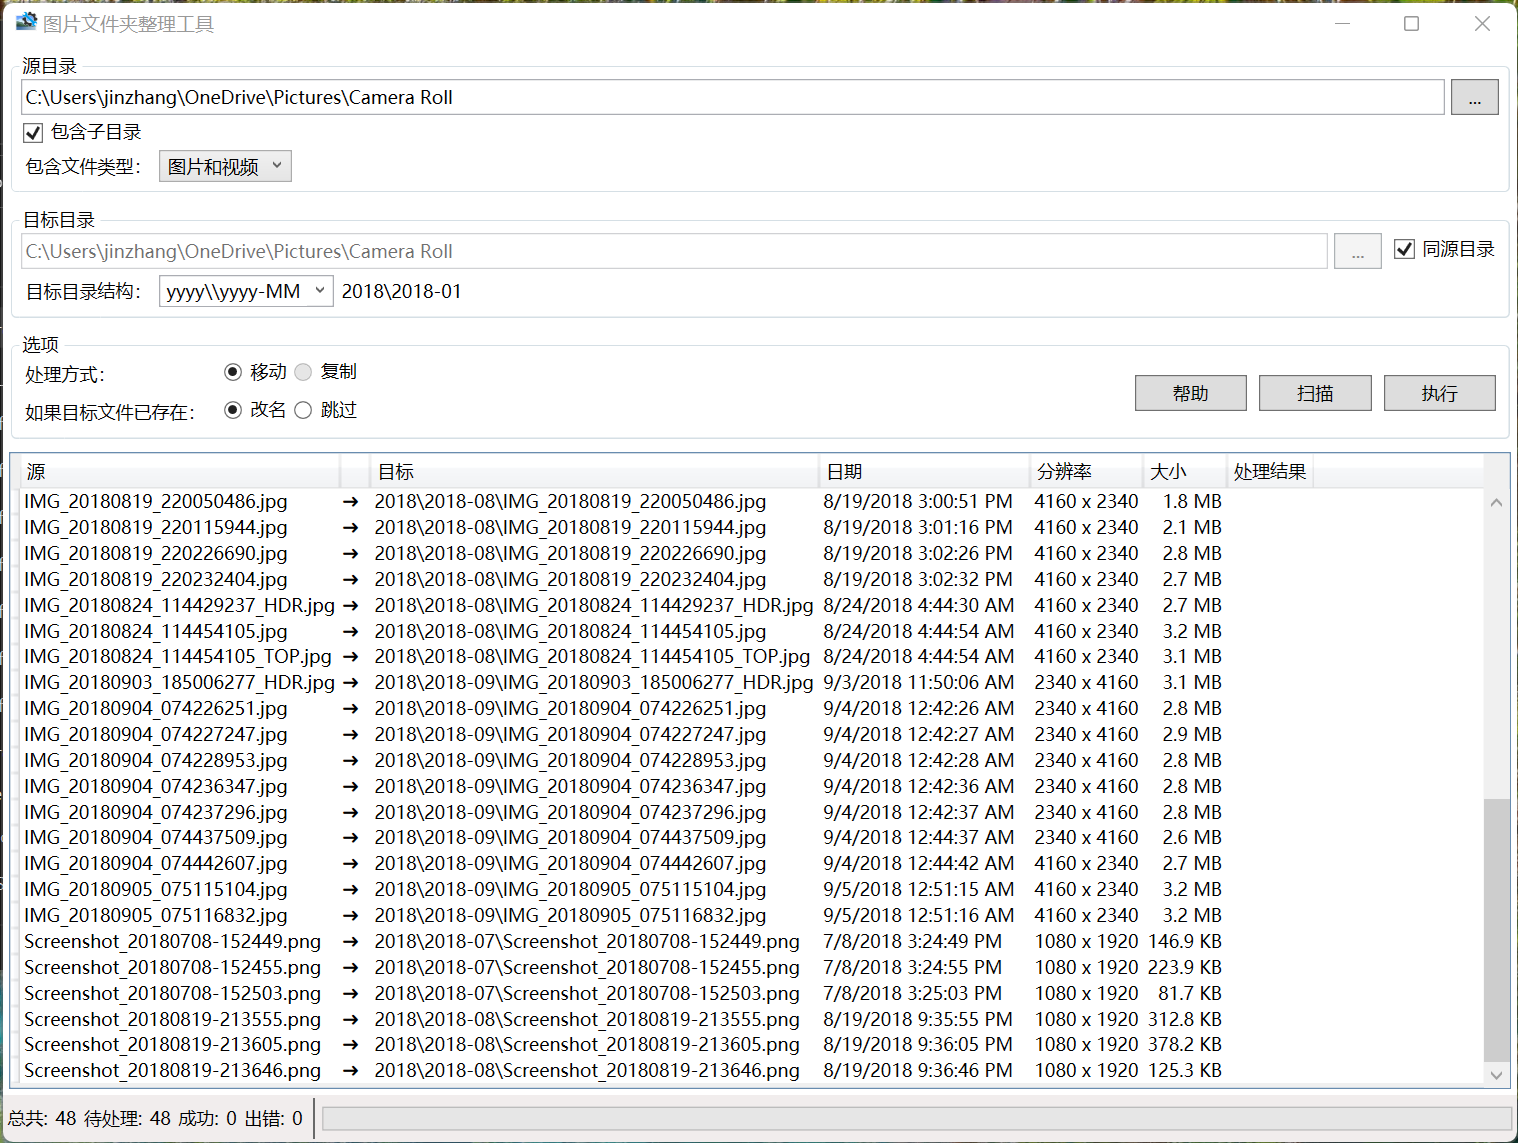Start scanning with the 扫描 button
The width and height of the screenshot is (1518, 1143).
coord(1315,393)
